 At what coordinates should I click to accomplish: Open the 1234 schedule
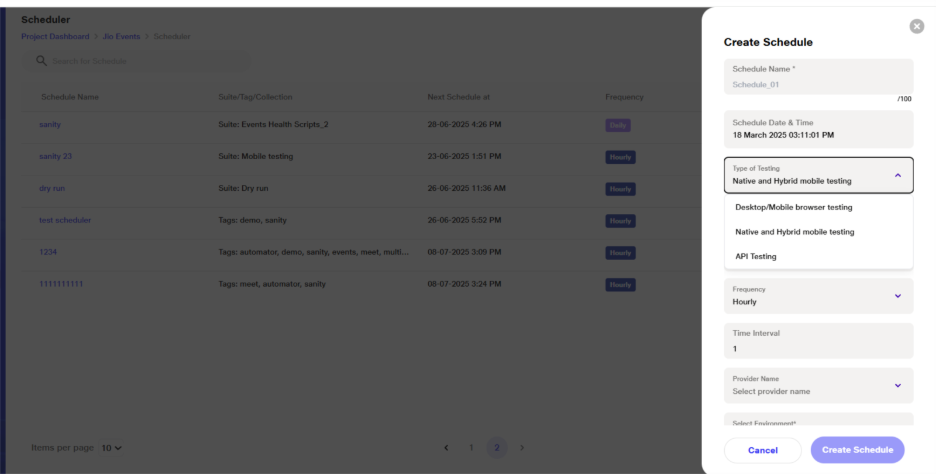coord(48,253)
